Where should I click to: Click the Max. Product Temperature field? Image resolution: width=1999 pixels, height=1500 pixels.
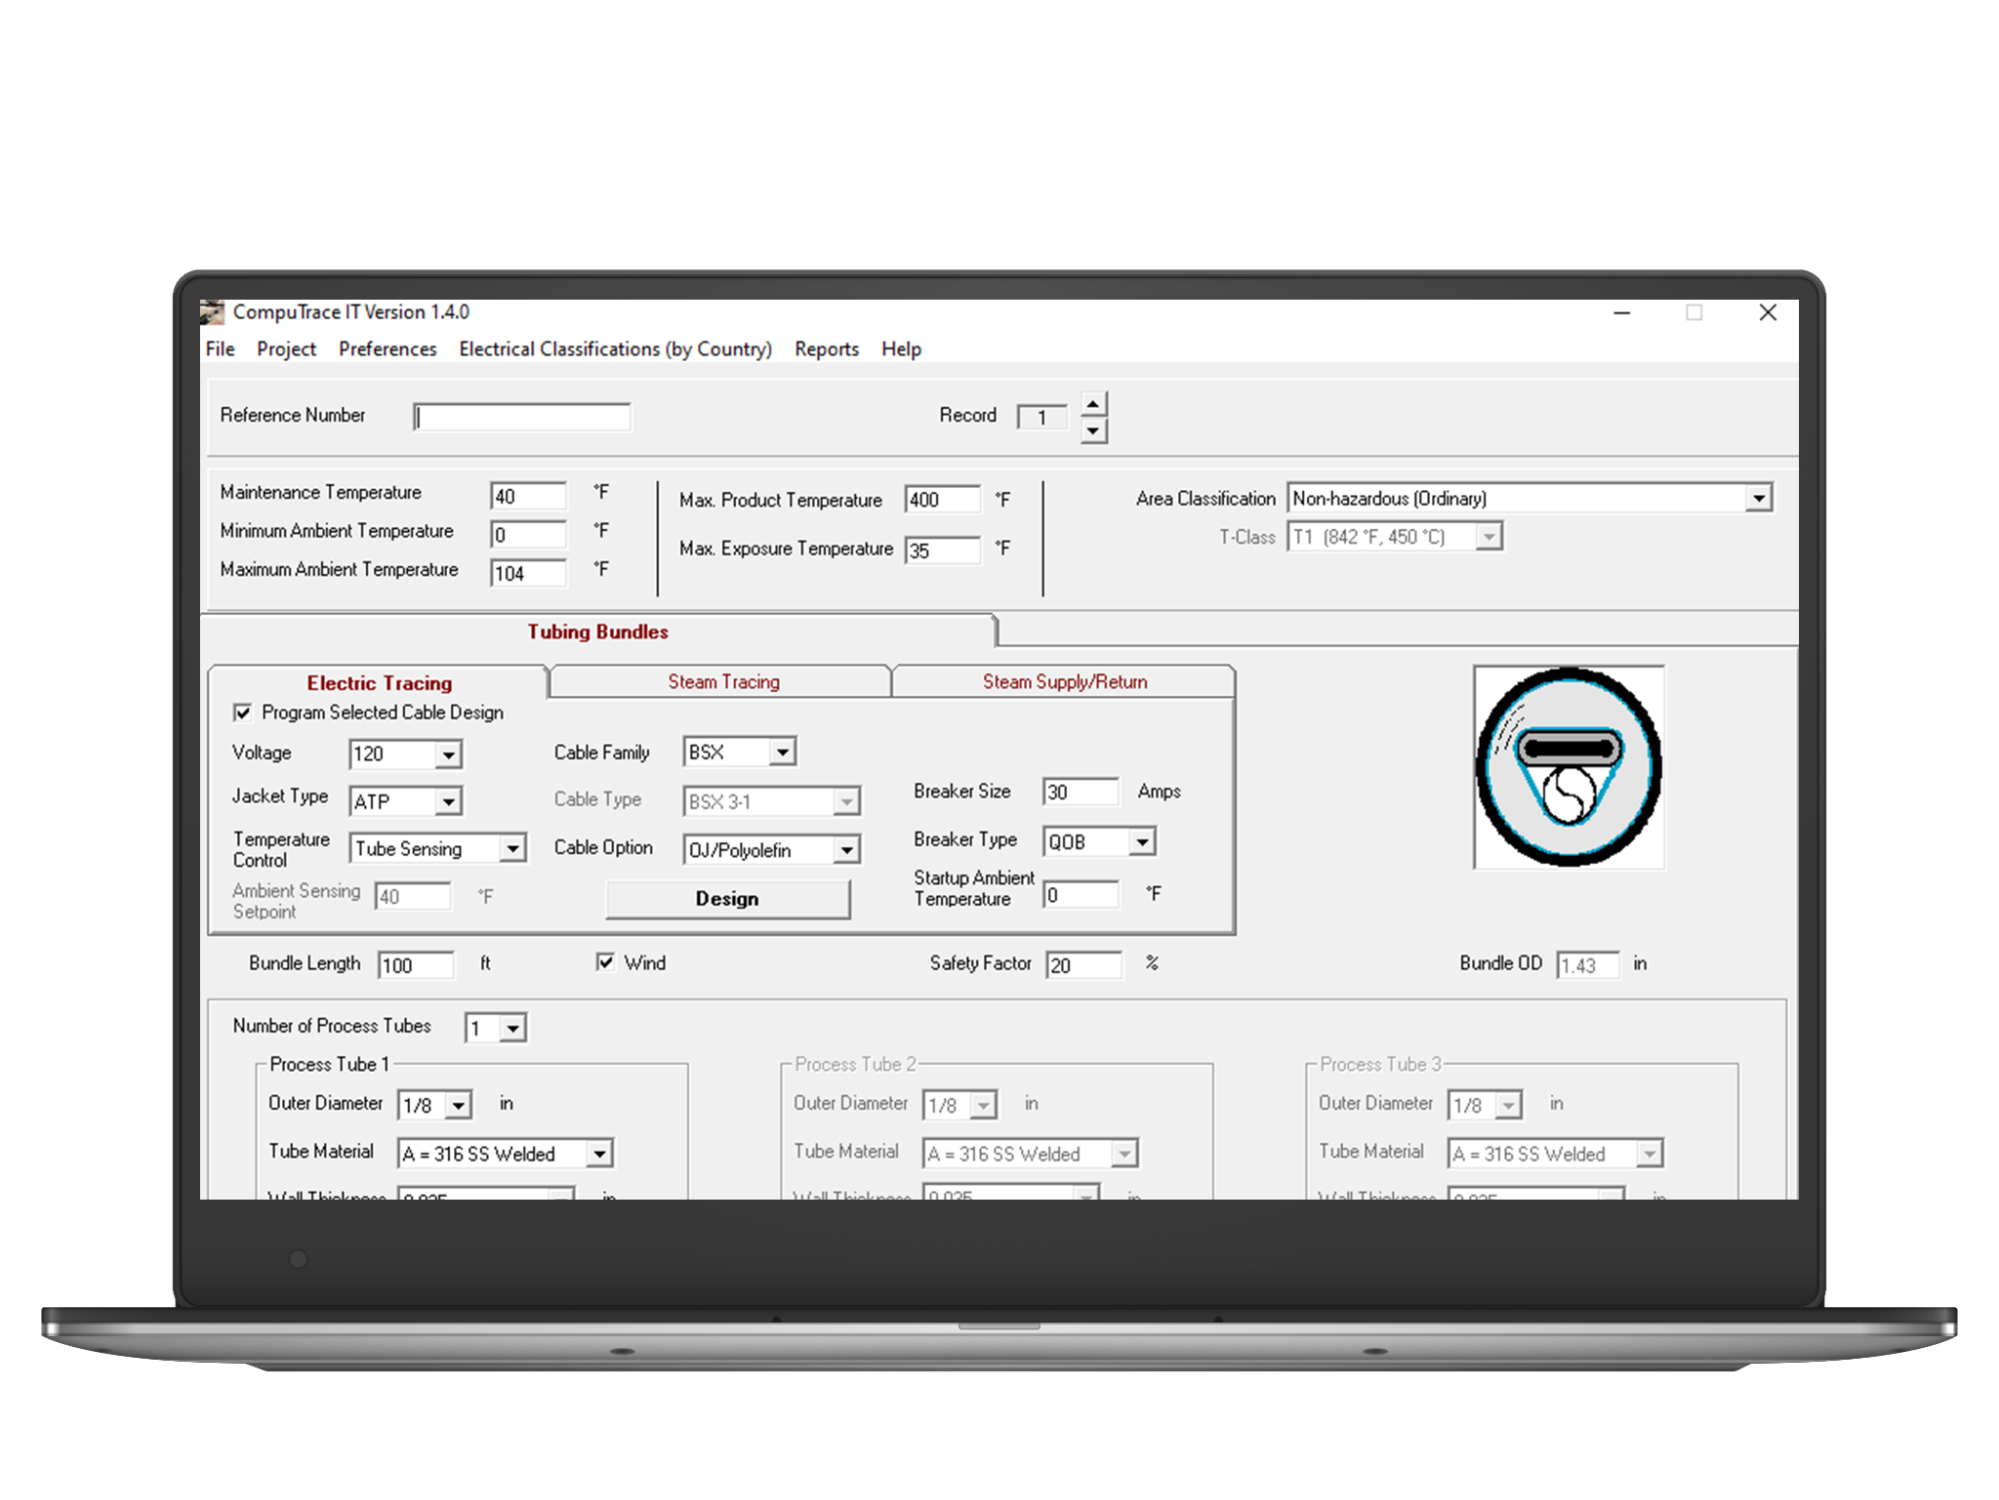tap(942, 499)
